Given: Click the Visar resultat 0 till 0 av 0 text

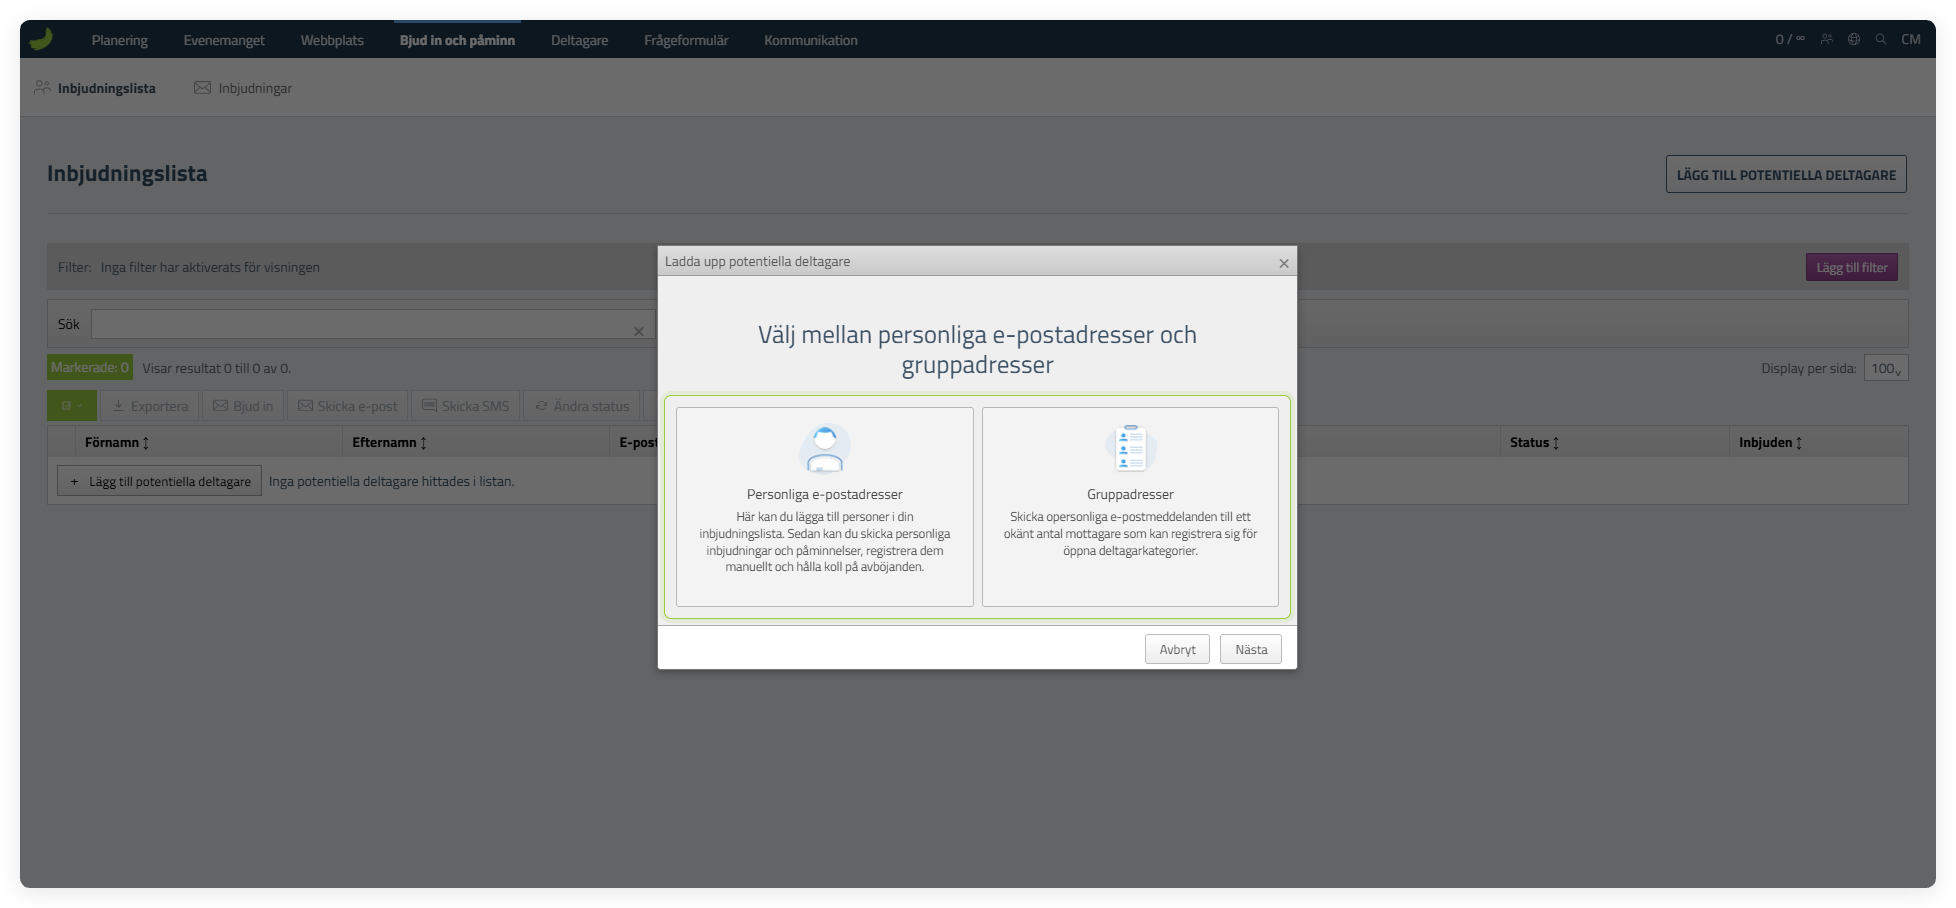Looking at the screenshot, I should [x=216, y=368].
